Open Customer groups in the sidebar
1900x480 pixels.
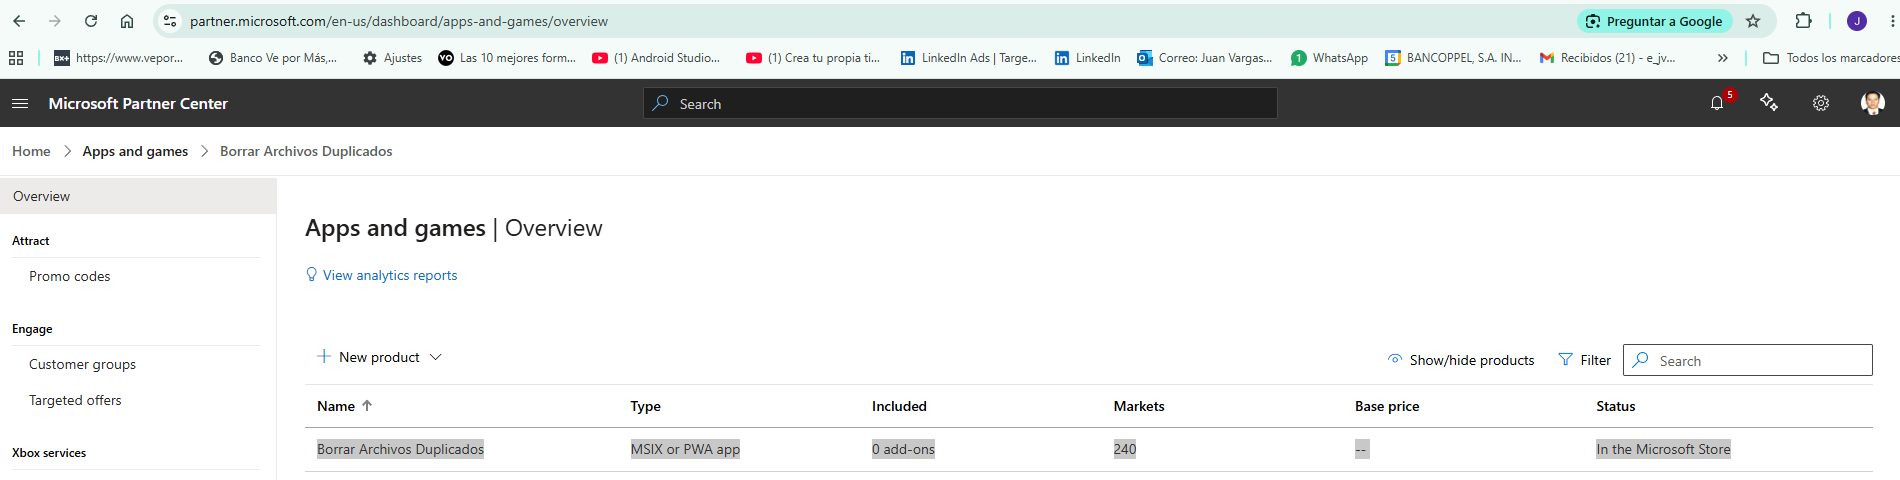tap(82, 364)
